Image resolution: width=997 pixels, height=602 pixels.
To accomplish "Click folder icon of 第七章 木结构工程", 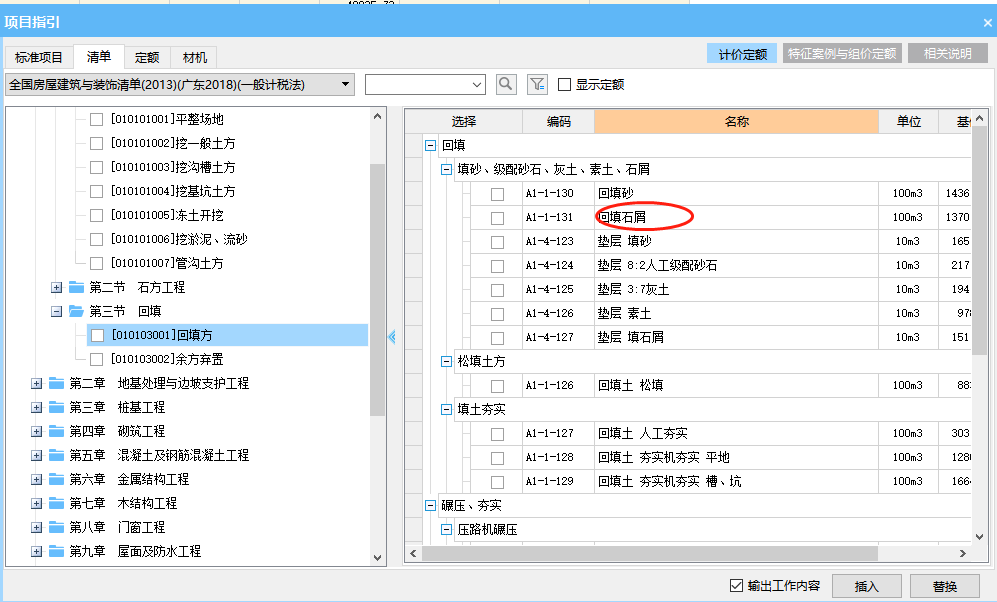I will coord(57,503).
